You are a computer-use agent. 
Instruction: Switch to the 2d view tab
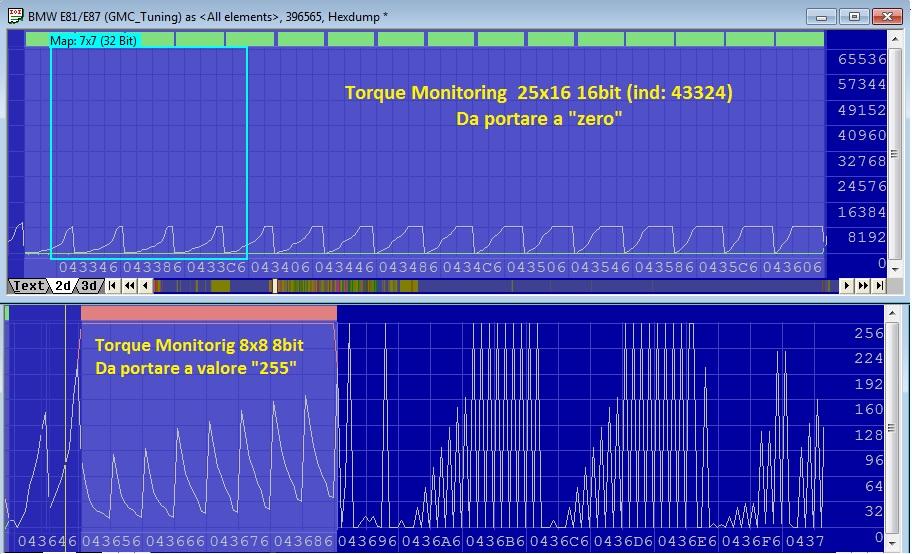click(x=63, y=286)
